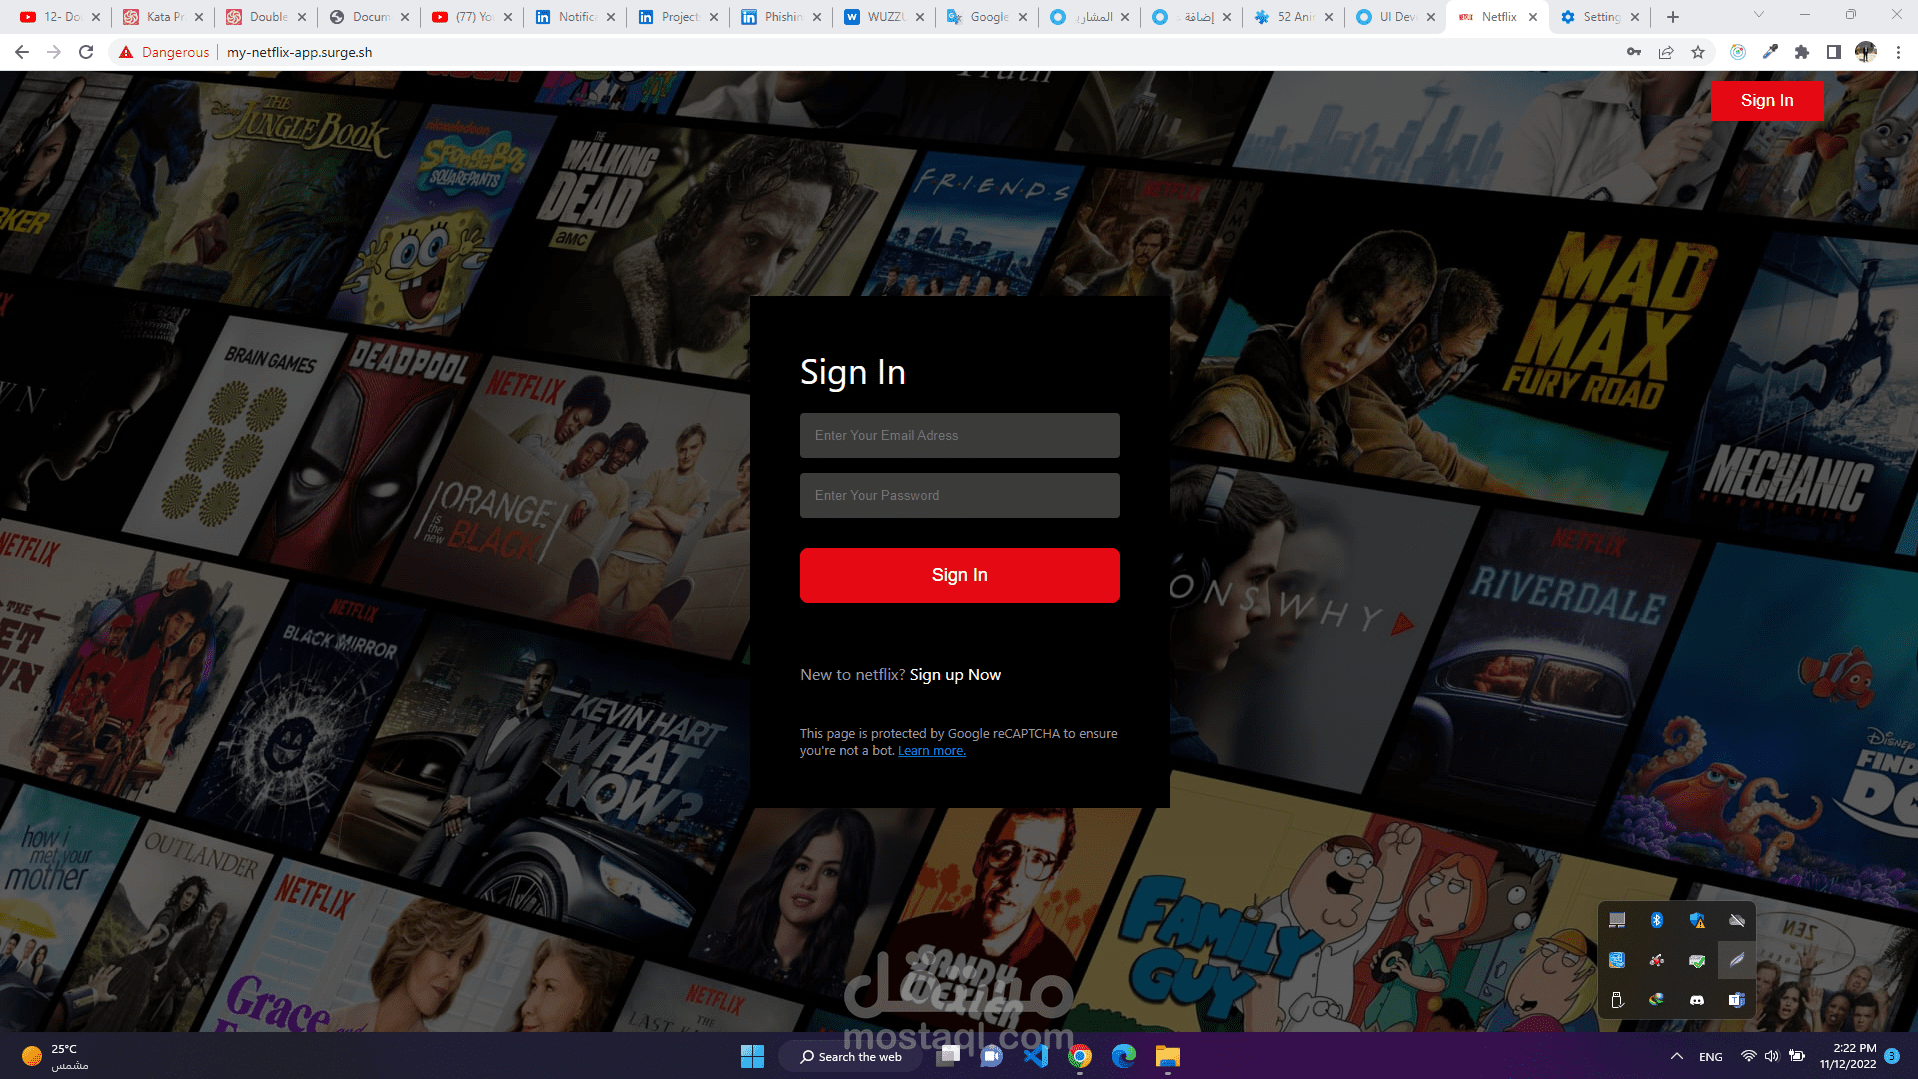Click the green checkmark driver tray icon
Image resolution: width=1918 pixels, height=1079 pixels.
pyautogui.click(x=1697, y=960)
